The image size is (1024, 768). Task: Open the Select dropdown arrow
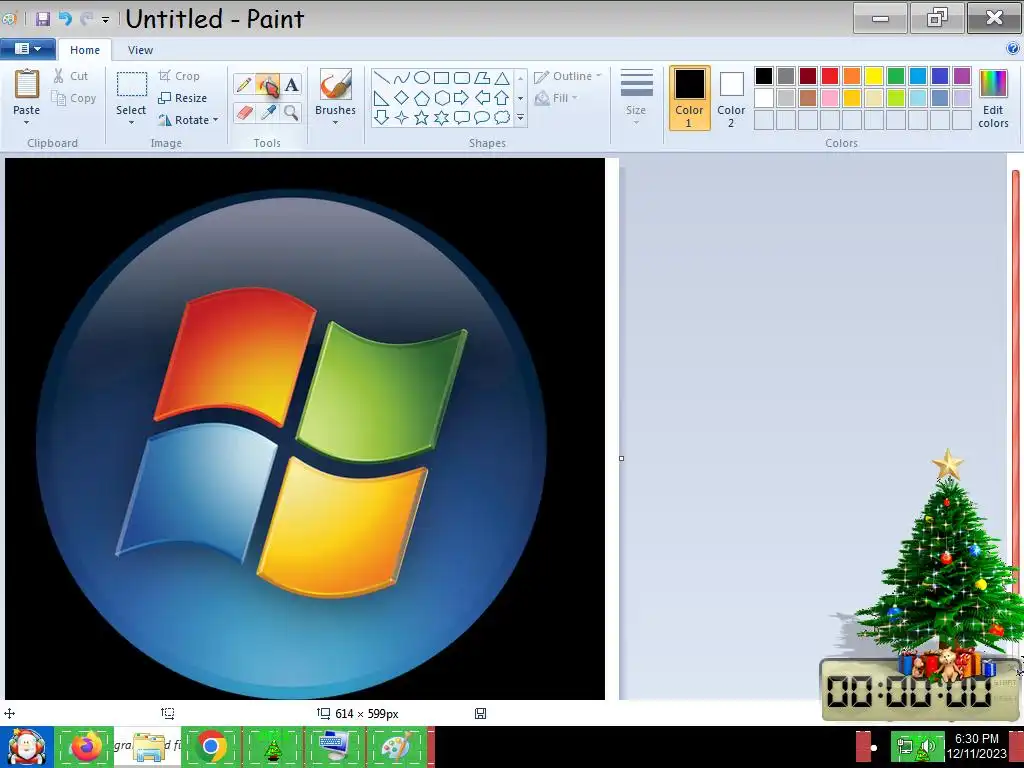(x=131, y=122)
